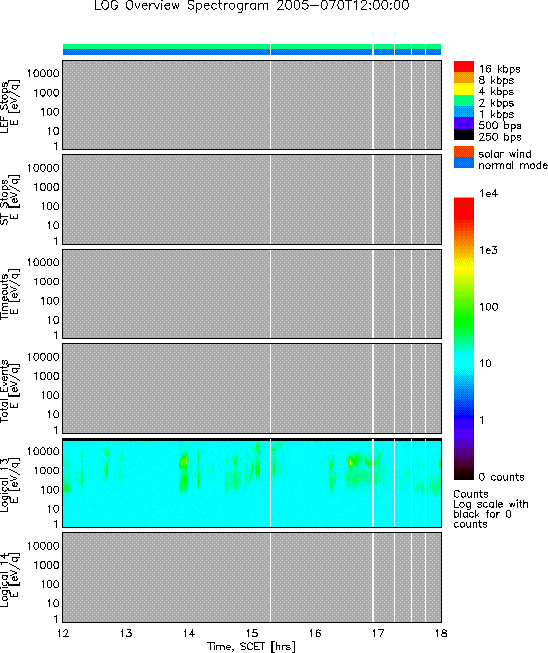This screenshot has width=548, height=653.
Task: Click hour 17 on time axis
Action: pyautogui.click(x=378, y=633)
